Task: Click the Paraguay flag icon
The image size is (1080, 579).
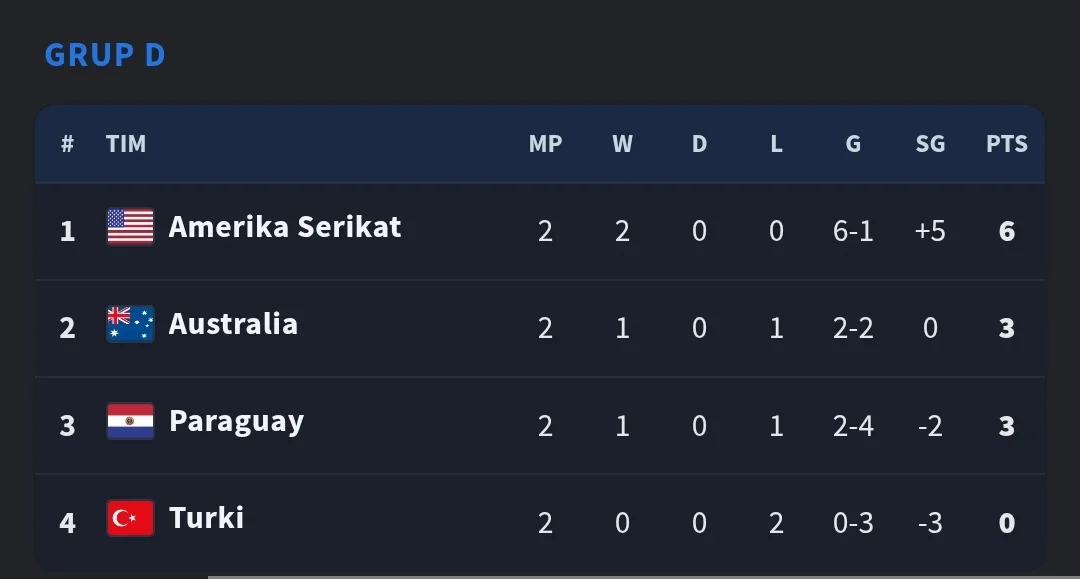Action: tap(130, 421)
